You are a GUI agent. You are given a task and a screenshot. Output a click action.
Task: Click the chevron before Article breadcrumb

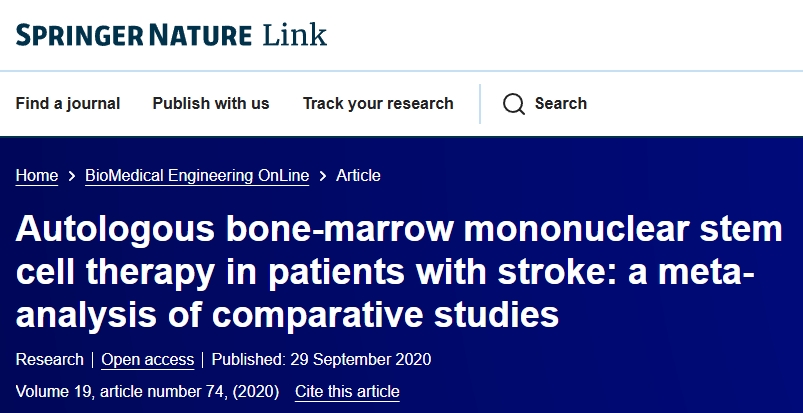[322, 176]
